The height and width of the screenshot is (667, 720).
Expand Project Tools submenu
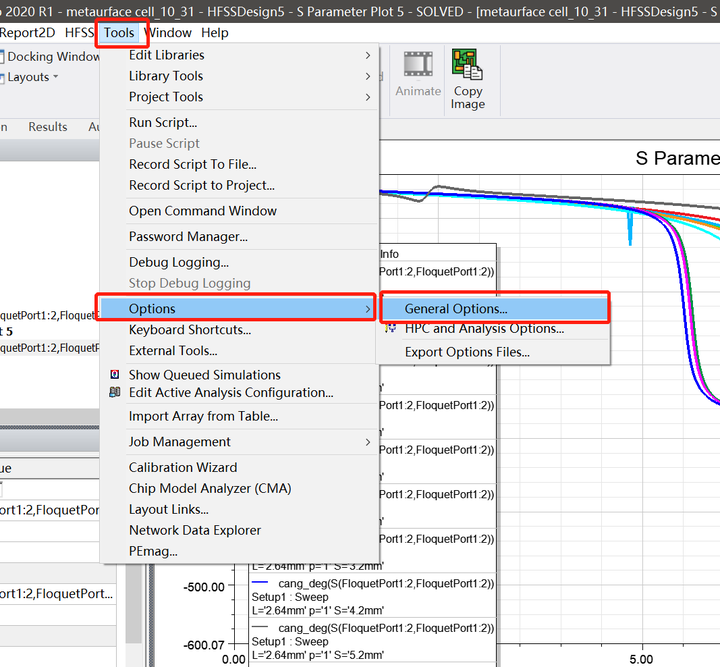[x=239, y=97]
